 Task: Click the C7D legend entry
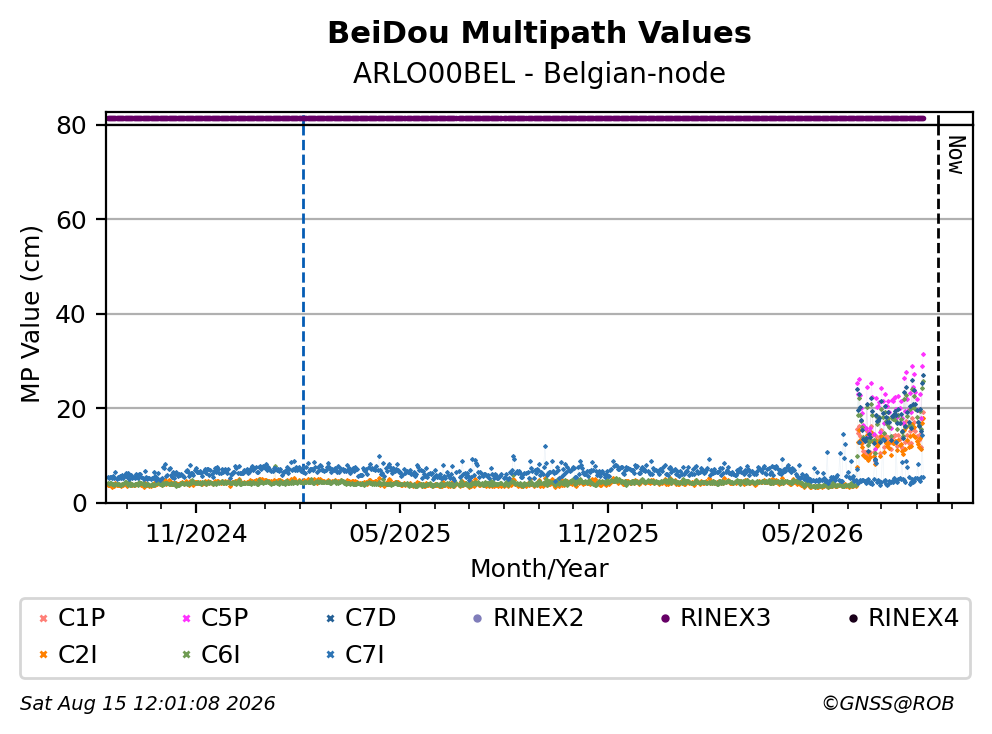[x=361, y=618]
